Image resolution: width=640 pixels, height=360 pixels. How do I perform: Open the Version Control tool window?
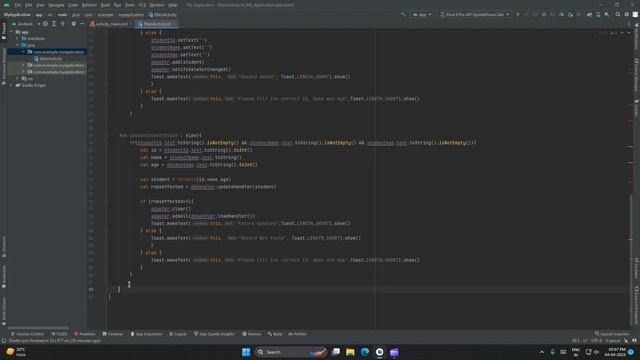tap(27, 334)
